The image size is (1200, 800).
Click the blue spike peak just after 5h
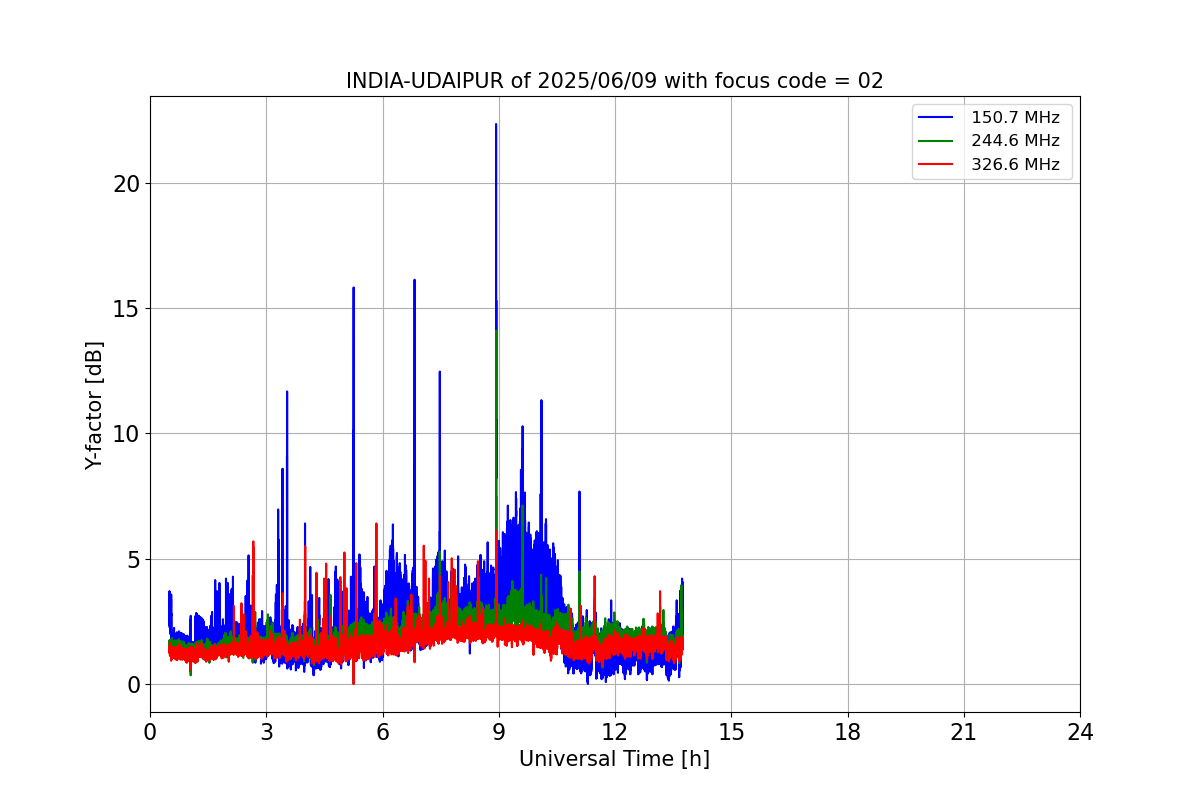[x=353, y=288]
